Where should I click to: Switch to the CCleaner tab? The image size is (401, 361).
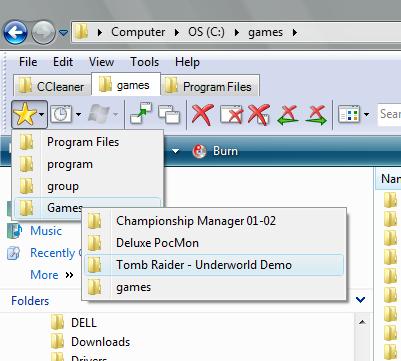point(52,86)
